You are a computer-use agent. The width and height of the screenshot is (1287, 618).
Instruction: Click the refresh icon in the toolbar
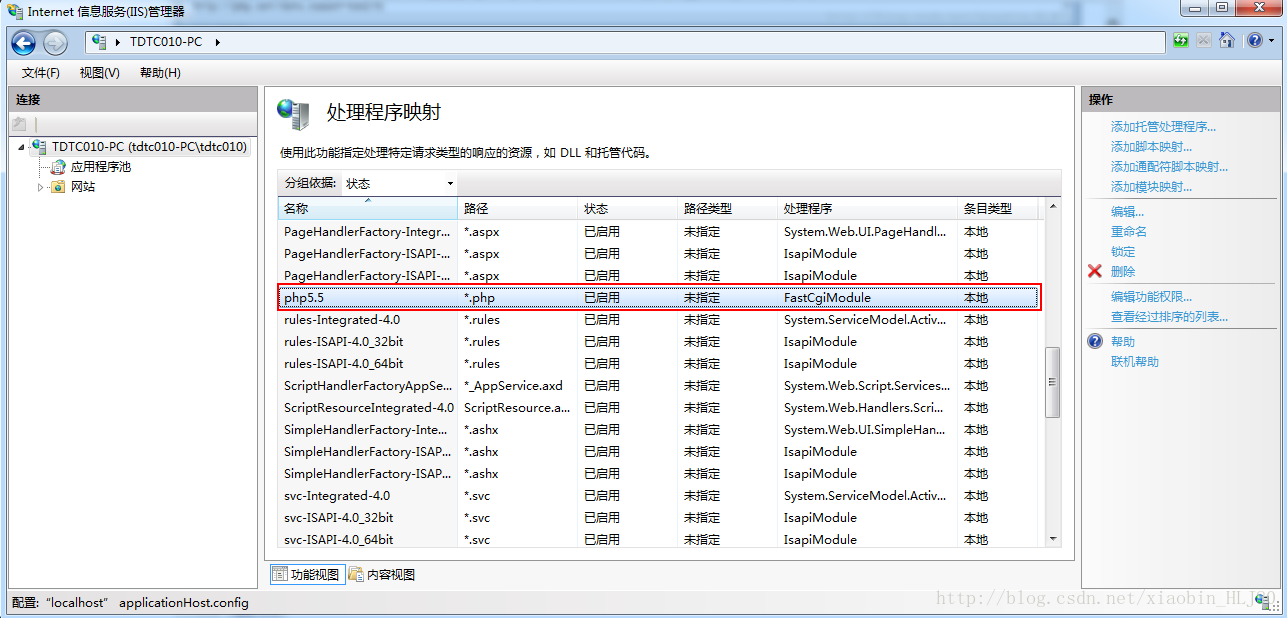point(1181,41)
